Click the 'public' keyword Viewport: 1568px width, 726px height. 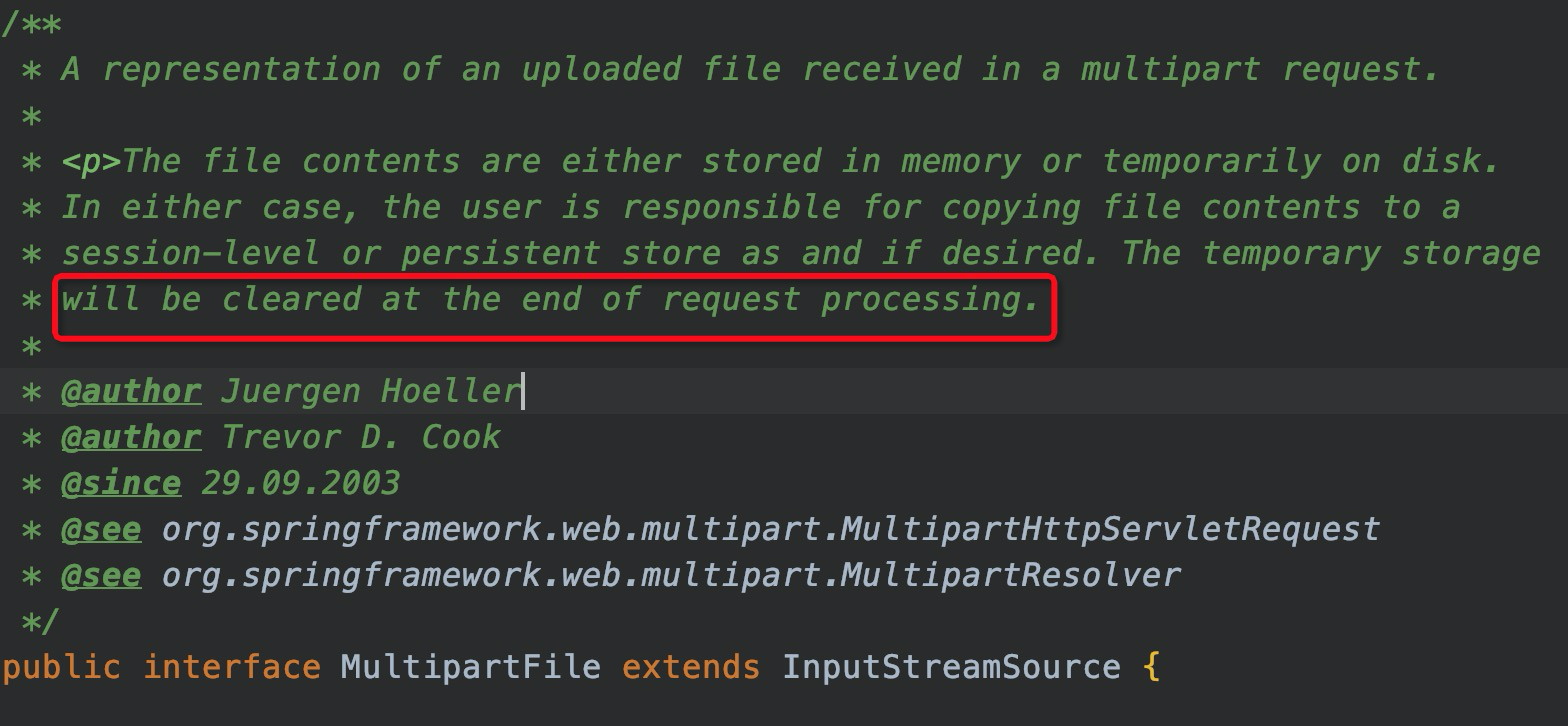point(61,666)
